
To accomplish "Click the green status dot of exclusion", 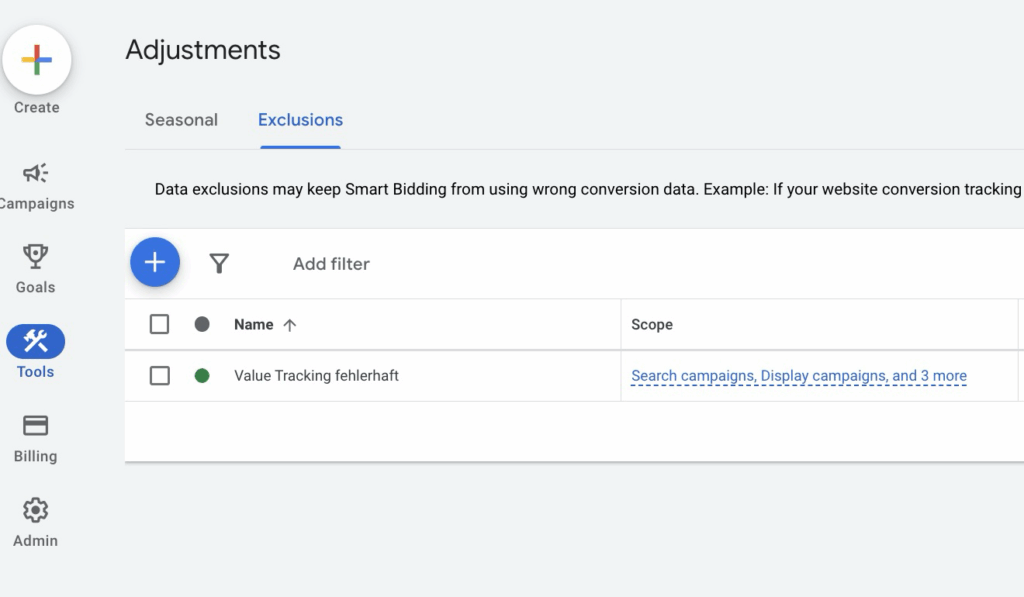I will click(x=202, y=376).
